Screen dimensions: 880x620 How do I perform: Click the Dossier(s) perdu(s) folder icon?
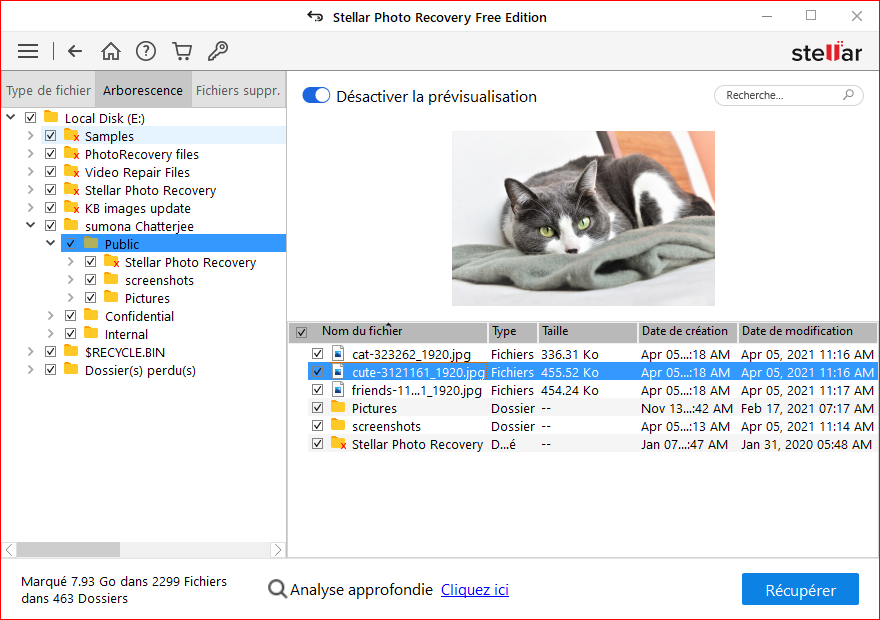point(71,369)
